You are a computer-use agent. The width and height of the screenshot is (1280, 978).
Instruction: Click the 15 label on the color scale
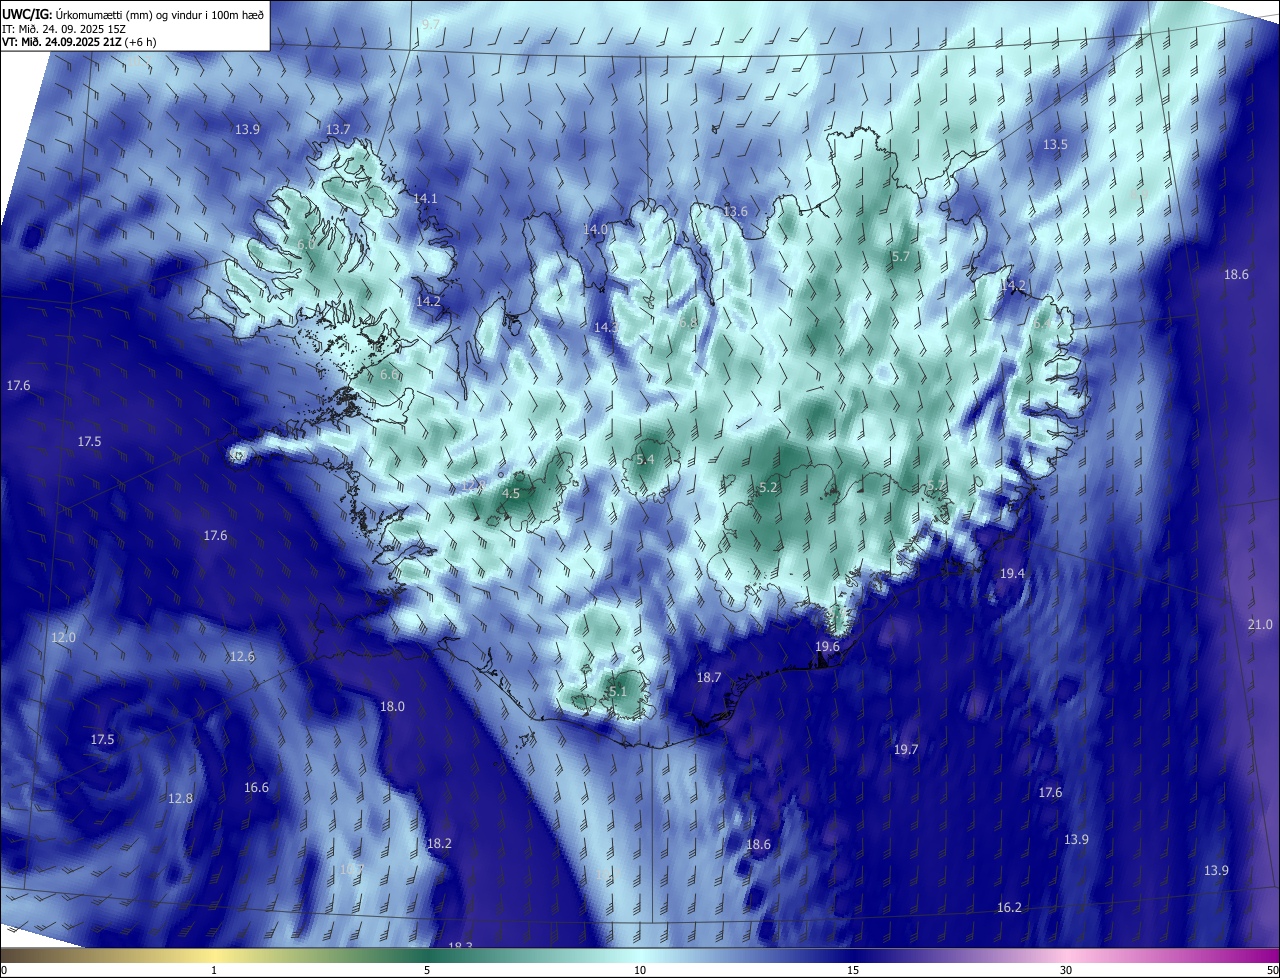point(853,971)
